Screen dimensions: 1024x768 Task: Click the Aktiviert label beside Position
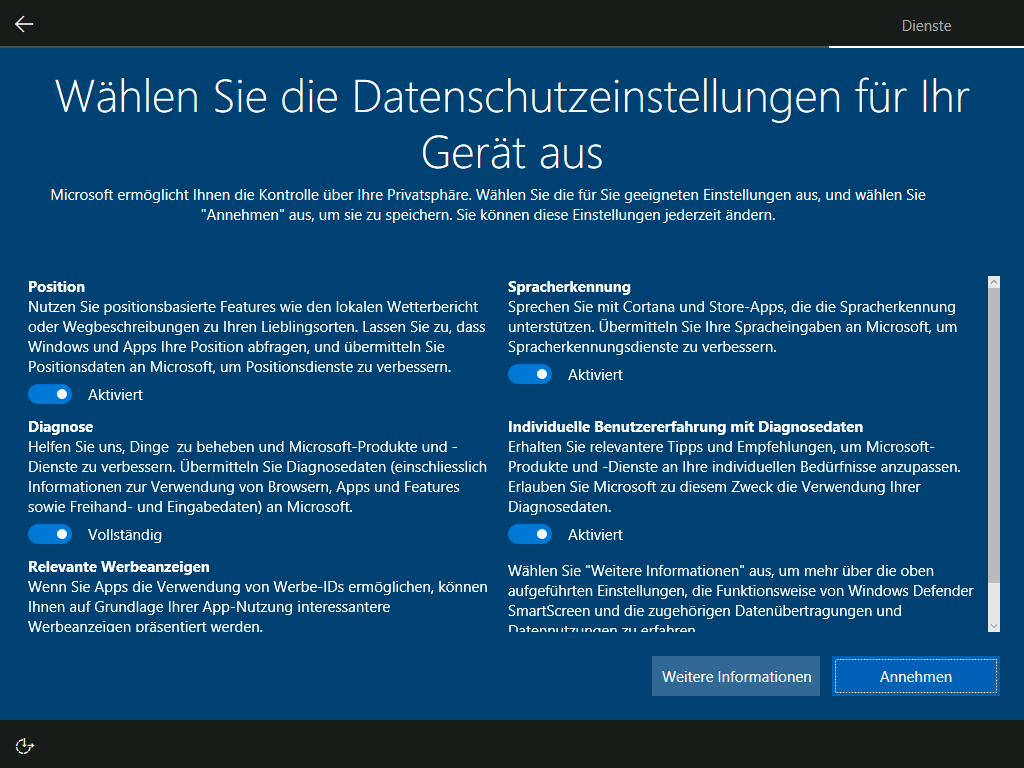(x=118, y=394)
